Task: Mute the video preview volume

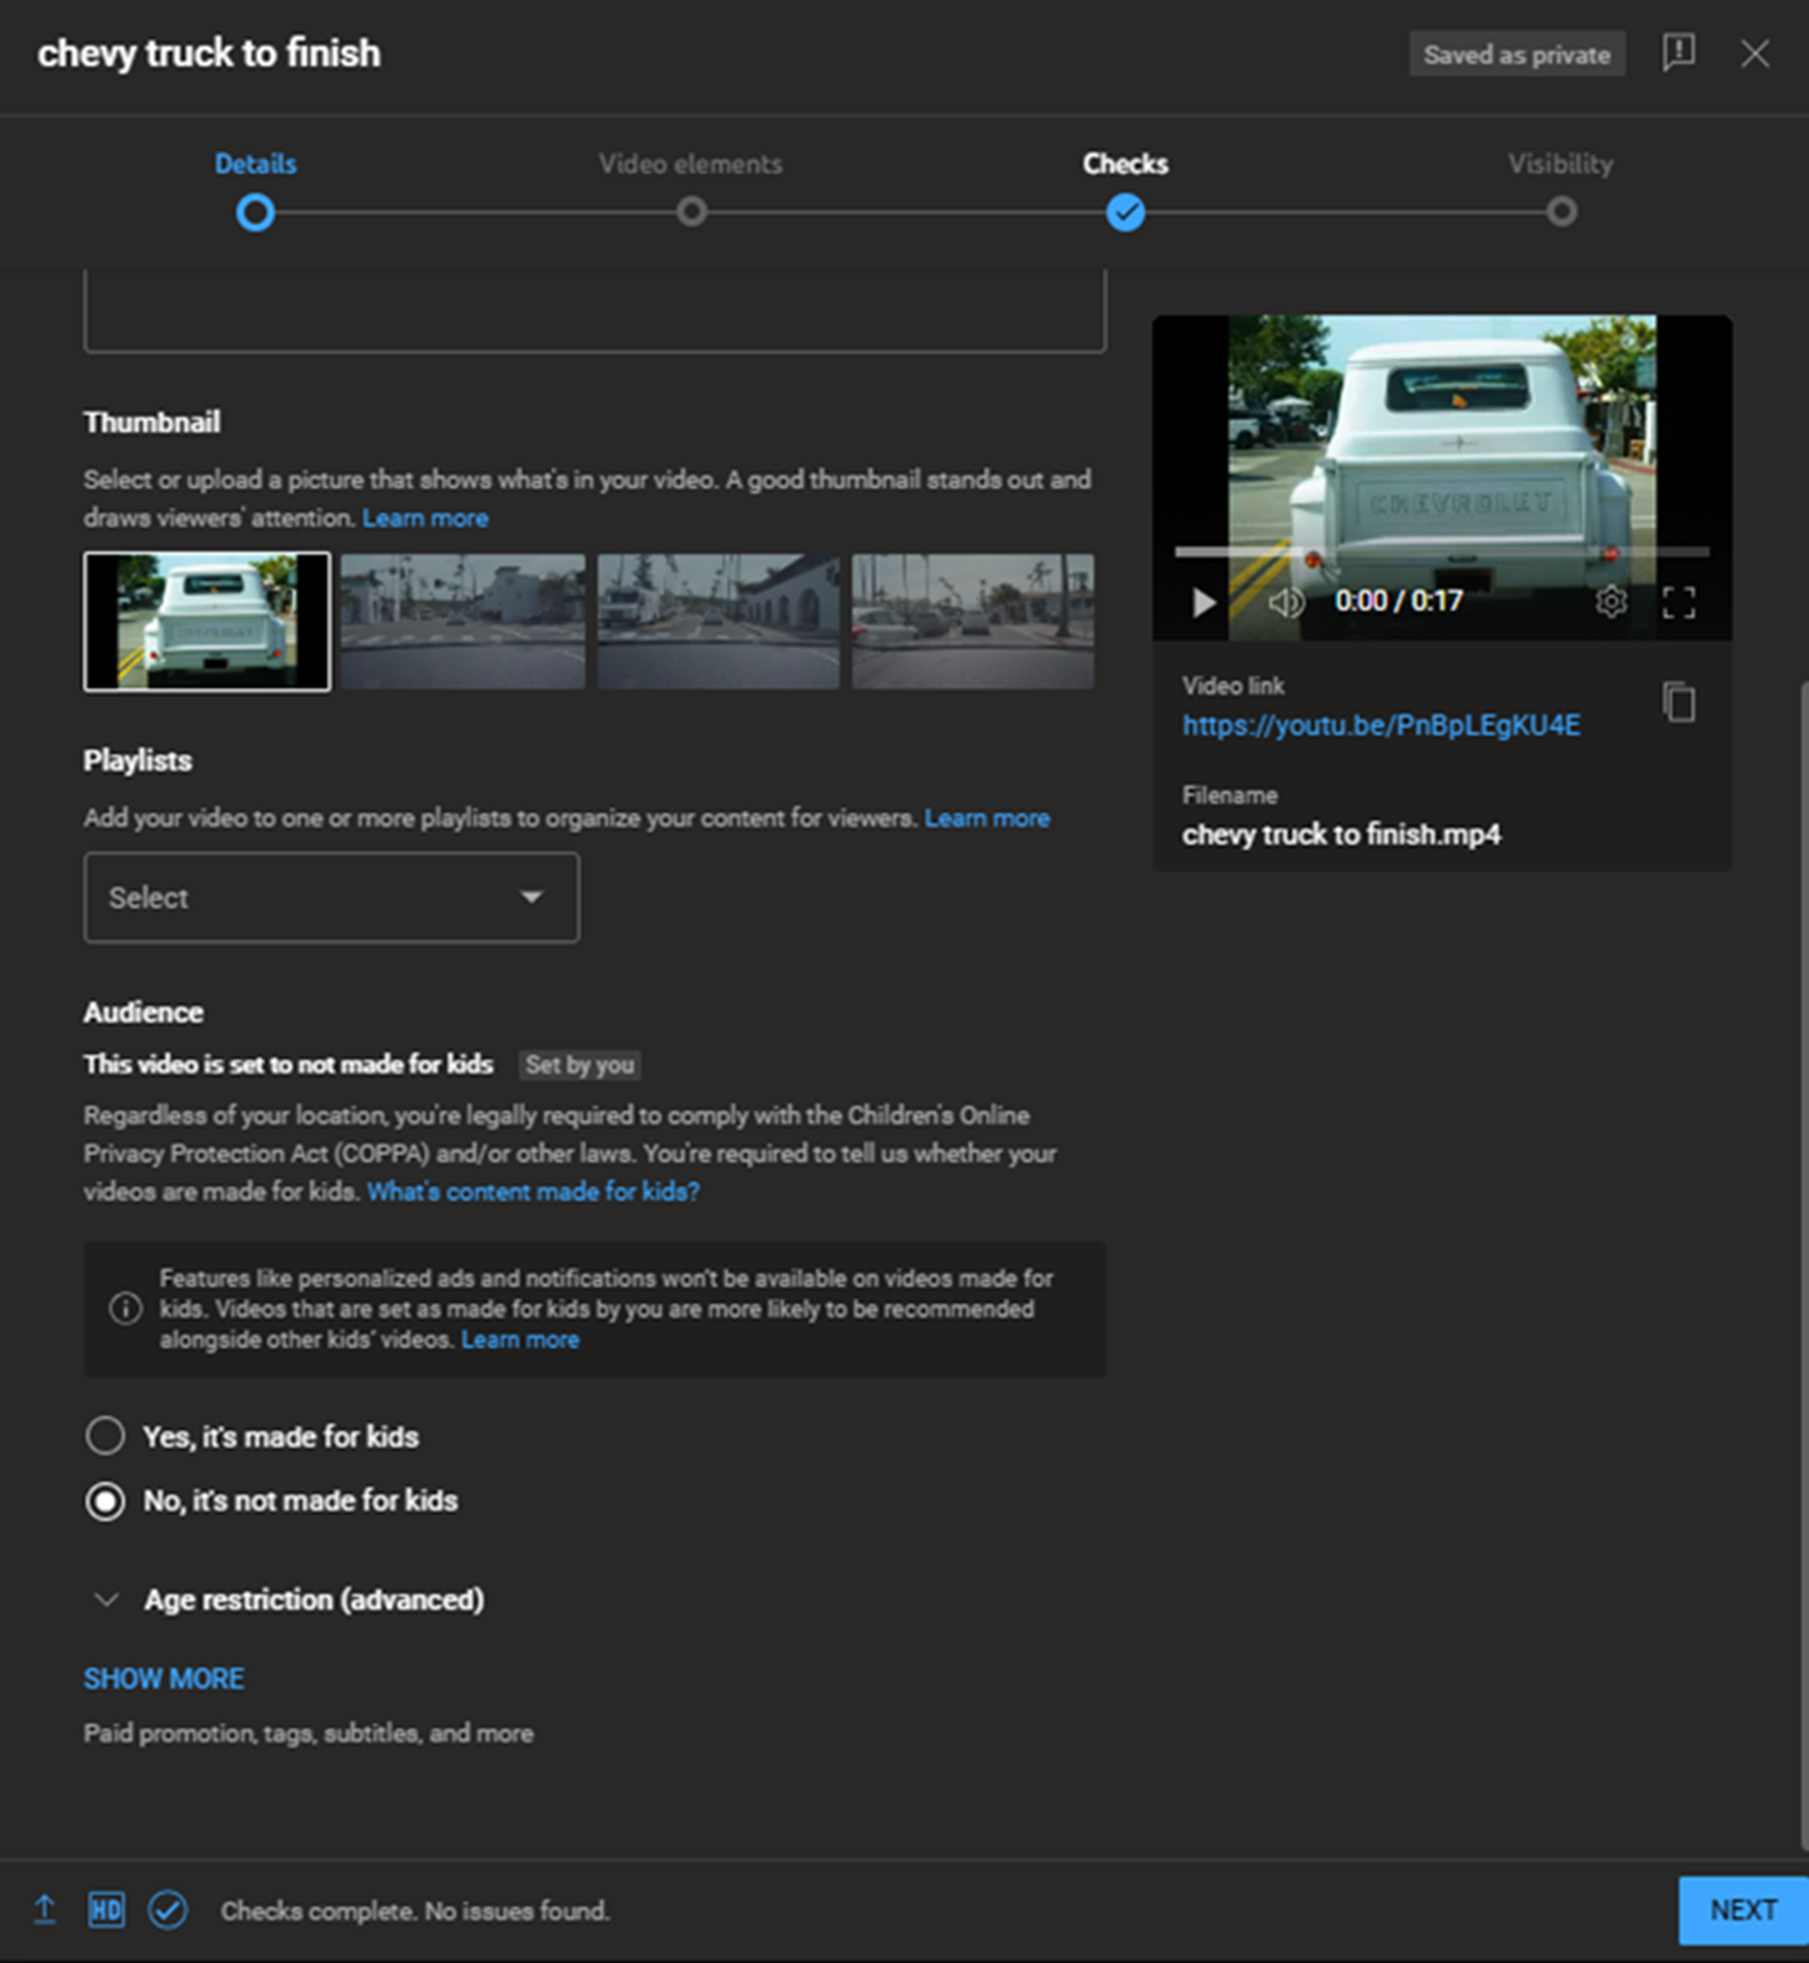Action: tap(1285, 602)
